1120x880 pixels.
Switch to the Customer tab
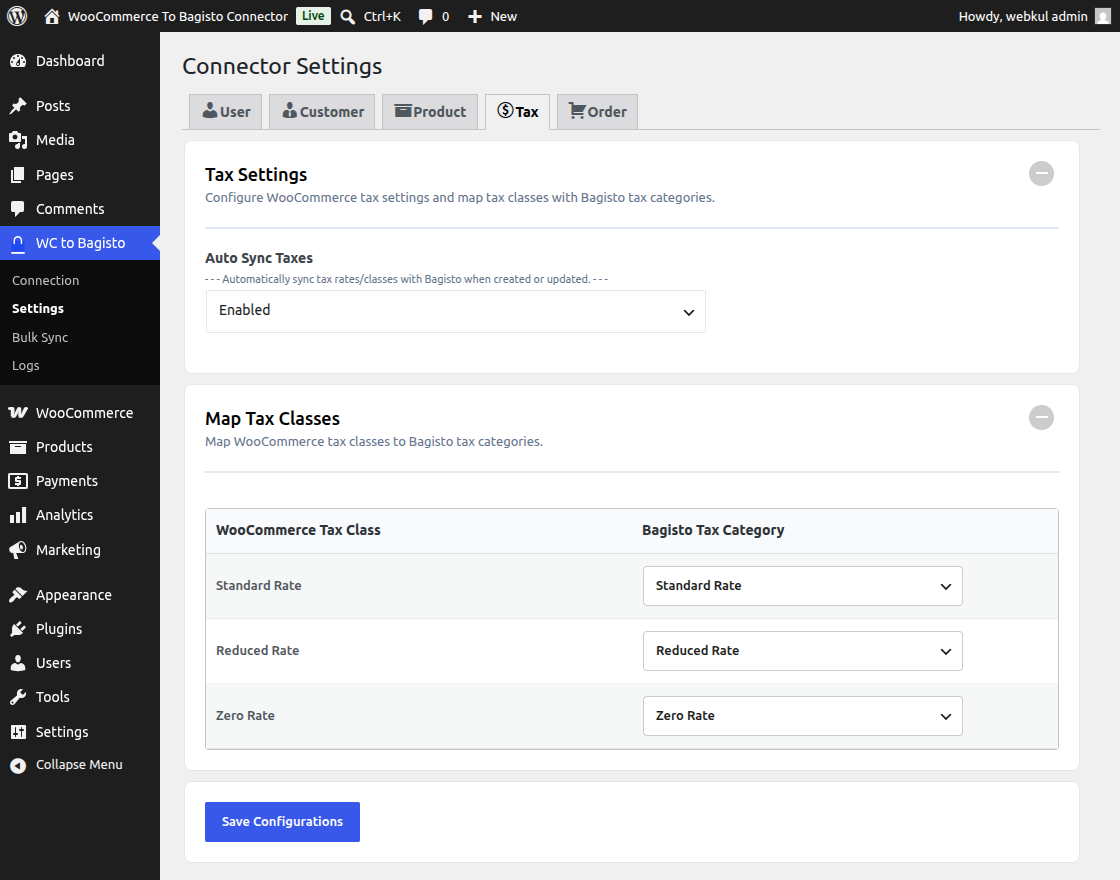coord(322,111)
